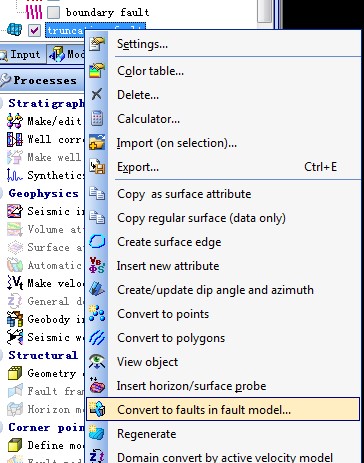
Task: Click the Color table icon
Action: click(97, 71)
